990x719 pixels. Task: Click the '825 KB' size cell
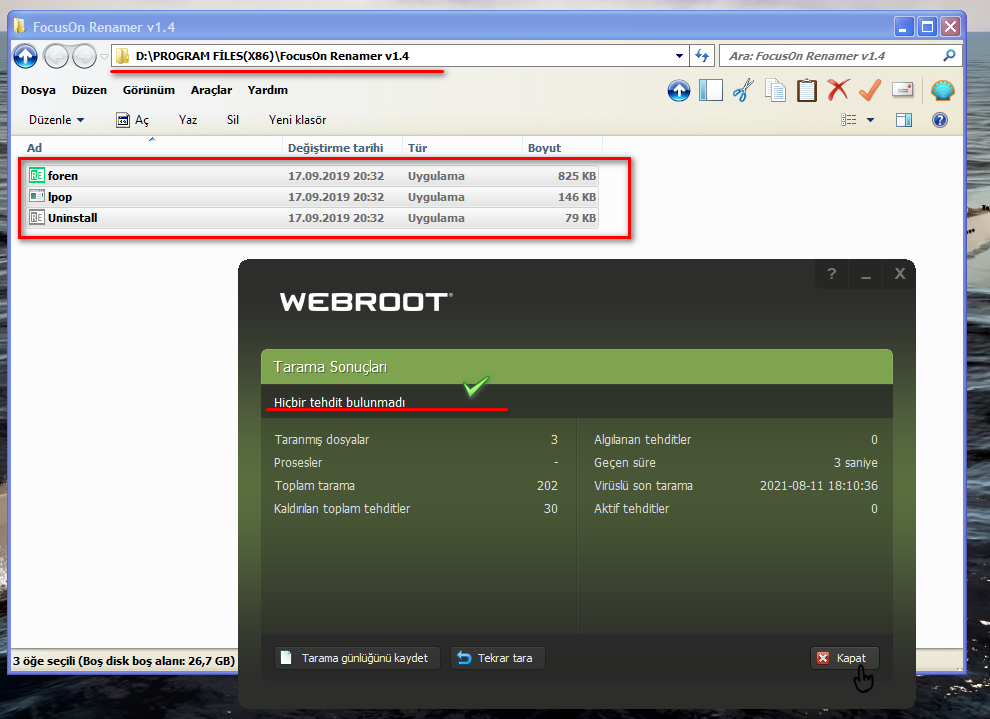pyautogui.click(x=576, y=176)
